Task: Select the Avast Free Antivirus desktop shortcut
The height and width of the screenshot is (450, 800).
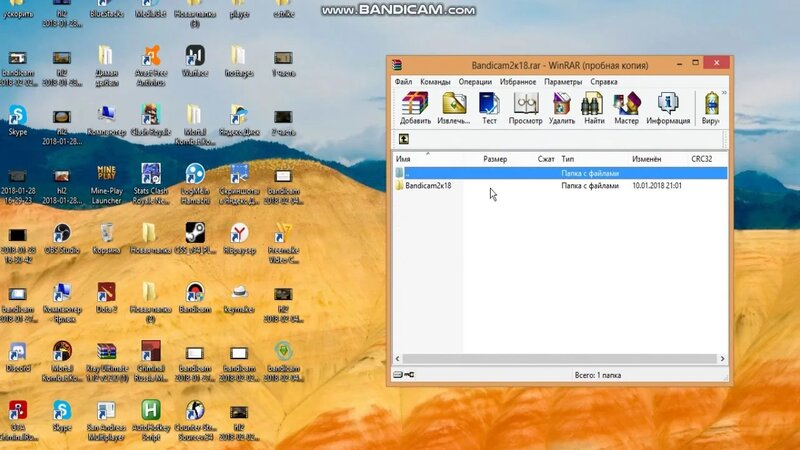Action: (151, 65)
